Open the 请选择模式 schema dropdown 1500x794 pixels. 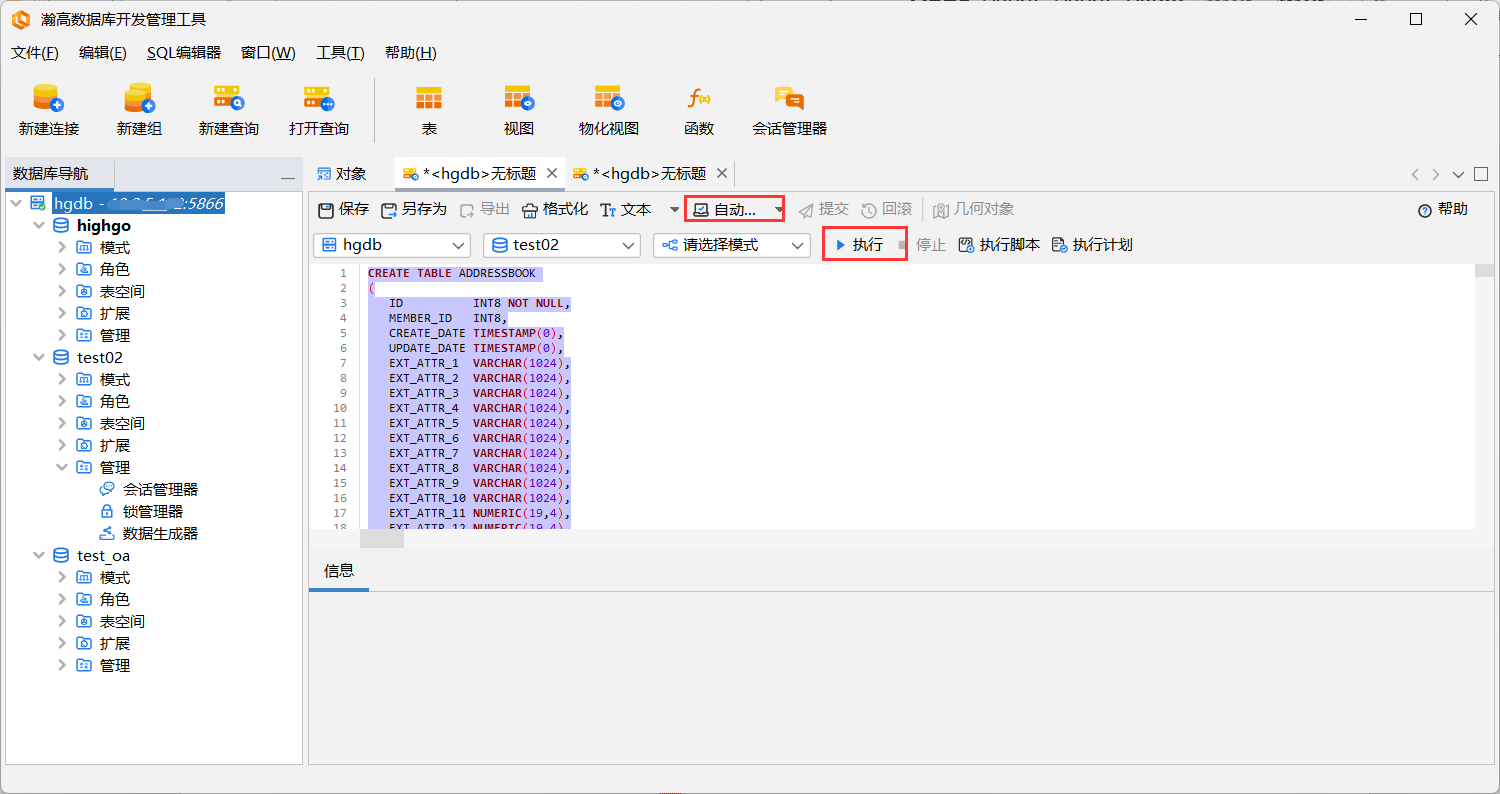[x=731, y=245]
